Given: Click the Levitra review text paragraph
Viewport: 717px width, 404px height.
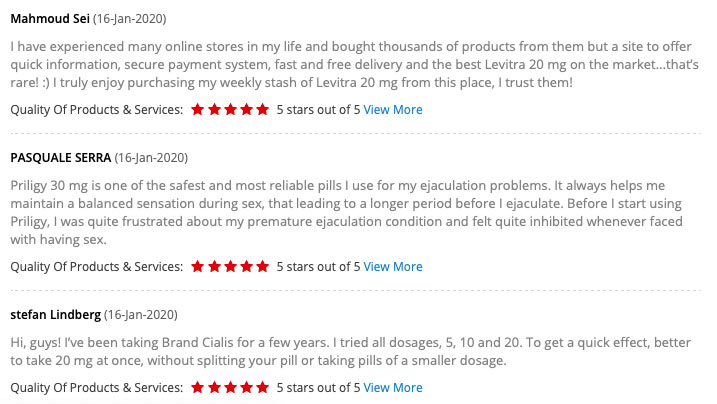Looking at the screenshot, I should [350, 64].
